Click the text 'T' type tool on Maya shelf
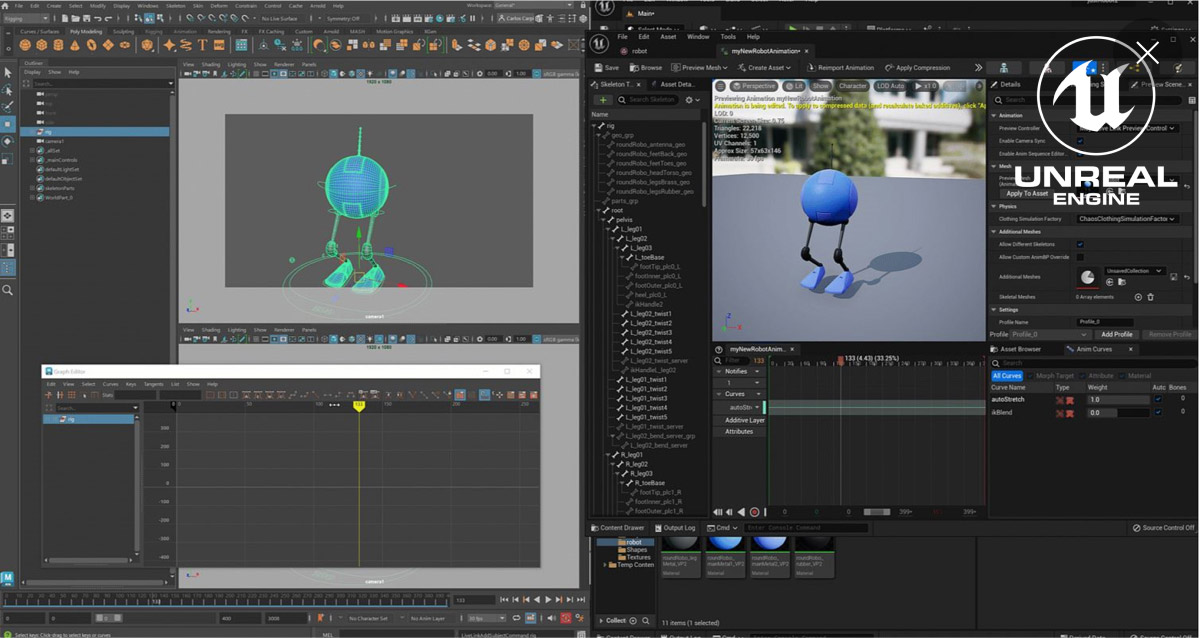Viewport: 1200px width, 638px height. pyautogui.click(x=202, y=45)
